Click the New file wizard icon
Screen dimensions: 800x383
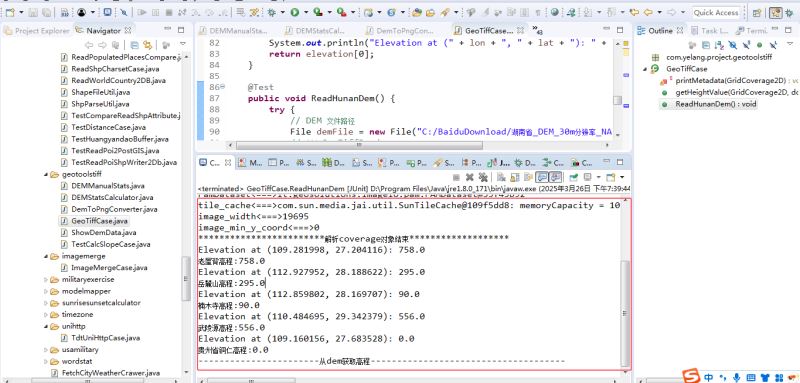[x=10, y=12]
